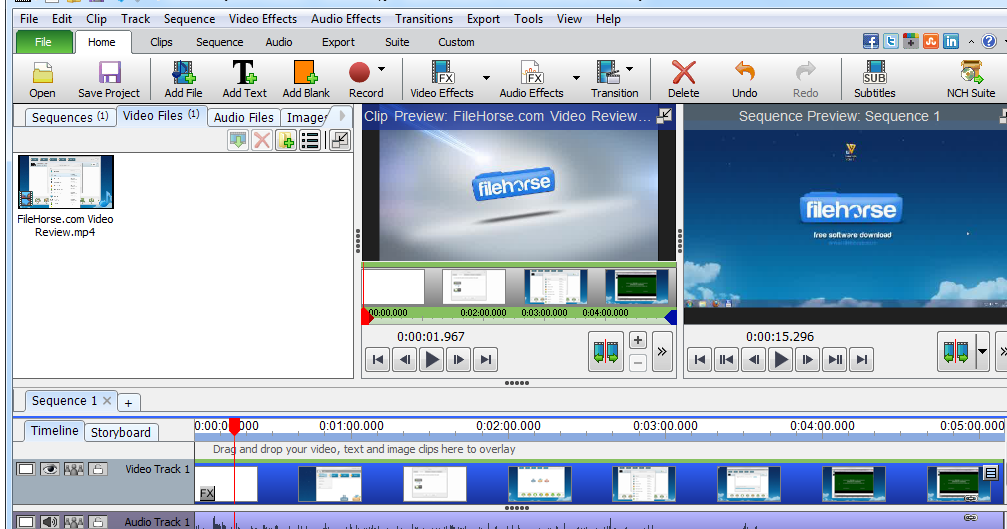Click the Add File toolbar icon
1007x529 pixels.
[x=183, y=73]
